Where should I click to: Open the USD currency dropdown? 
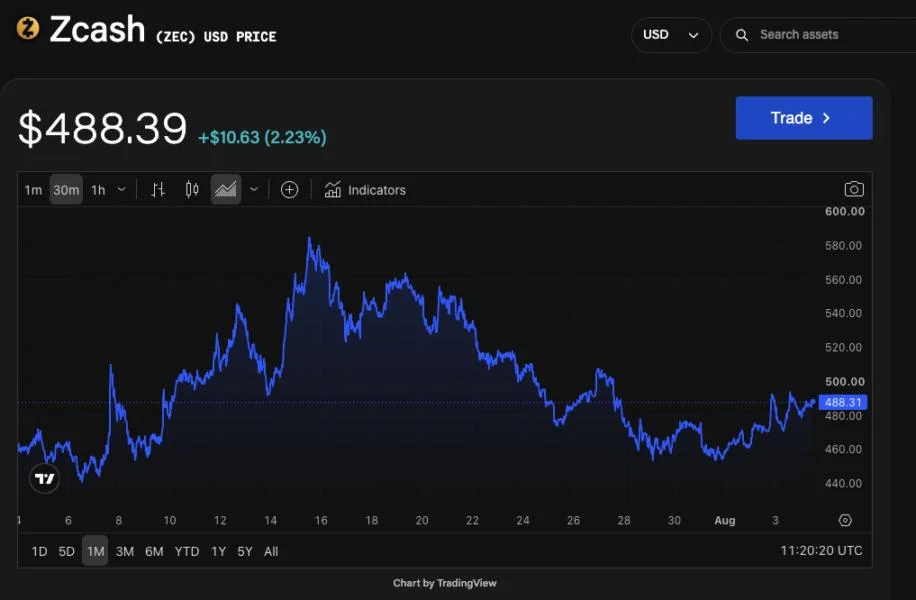pyautogui.click(x=671, y=35)
